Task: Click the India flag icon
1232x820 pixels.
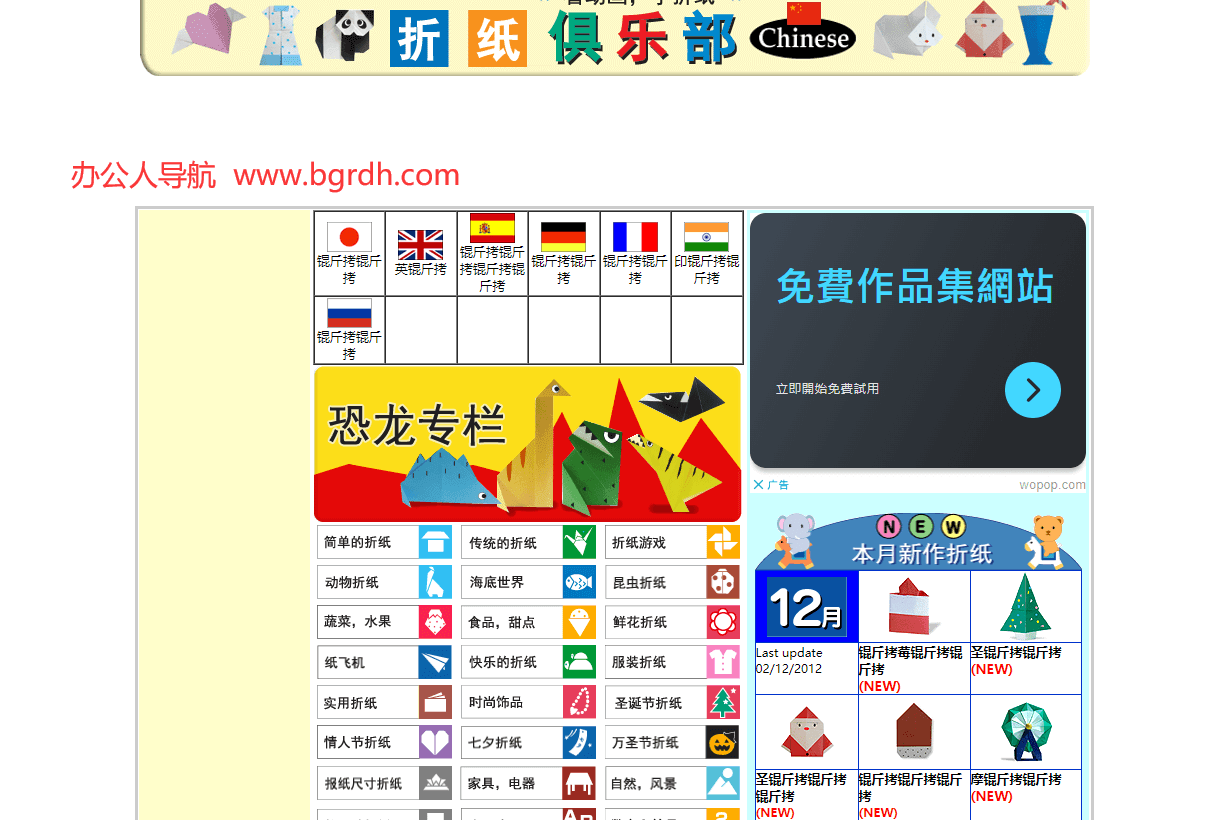Action: pyautogui.click(x=706, y=237)
